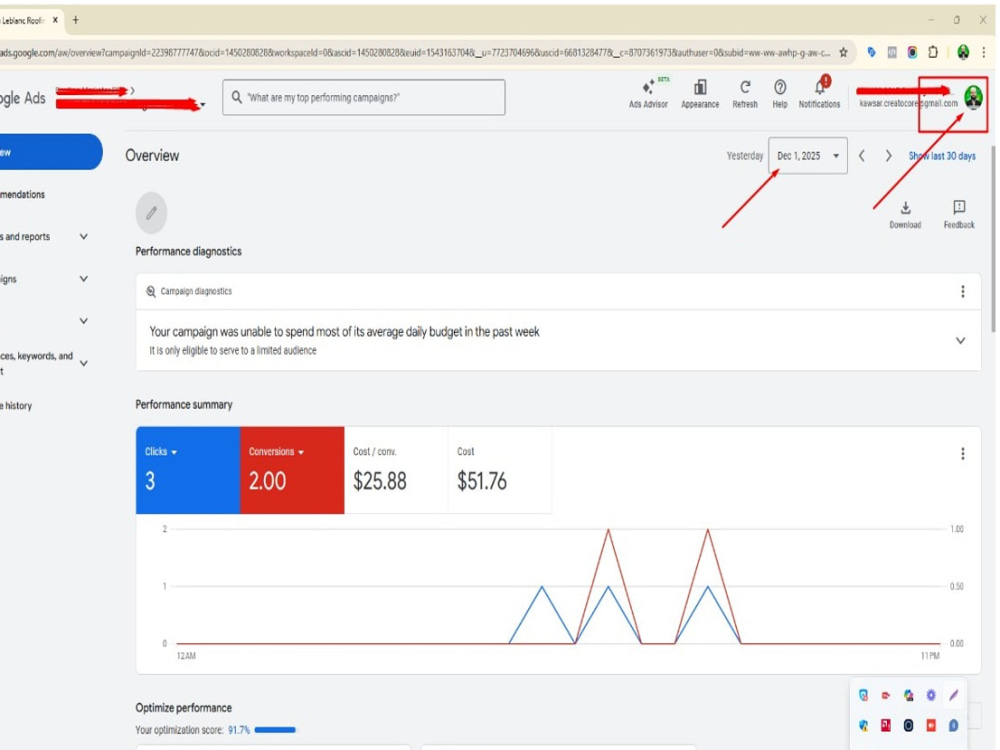The width and height of the screenshot is (1000, 750).
Task: Bookmark this page with the star icon
Action: [843, 52]
